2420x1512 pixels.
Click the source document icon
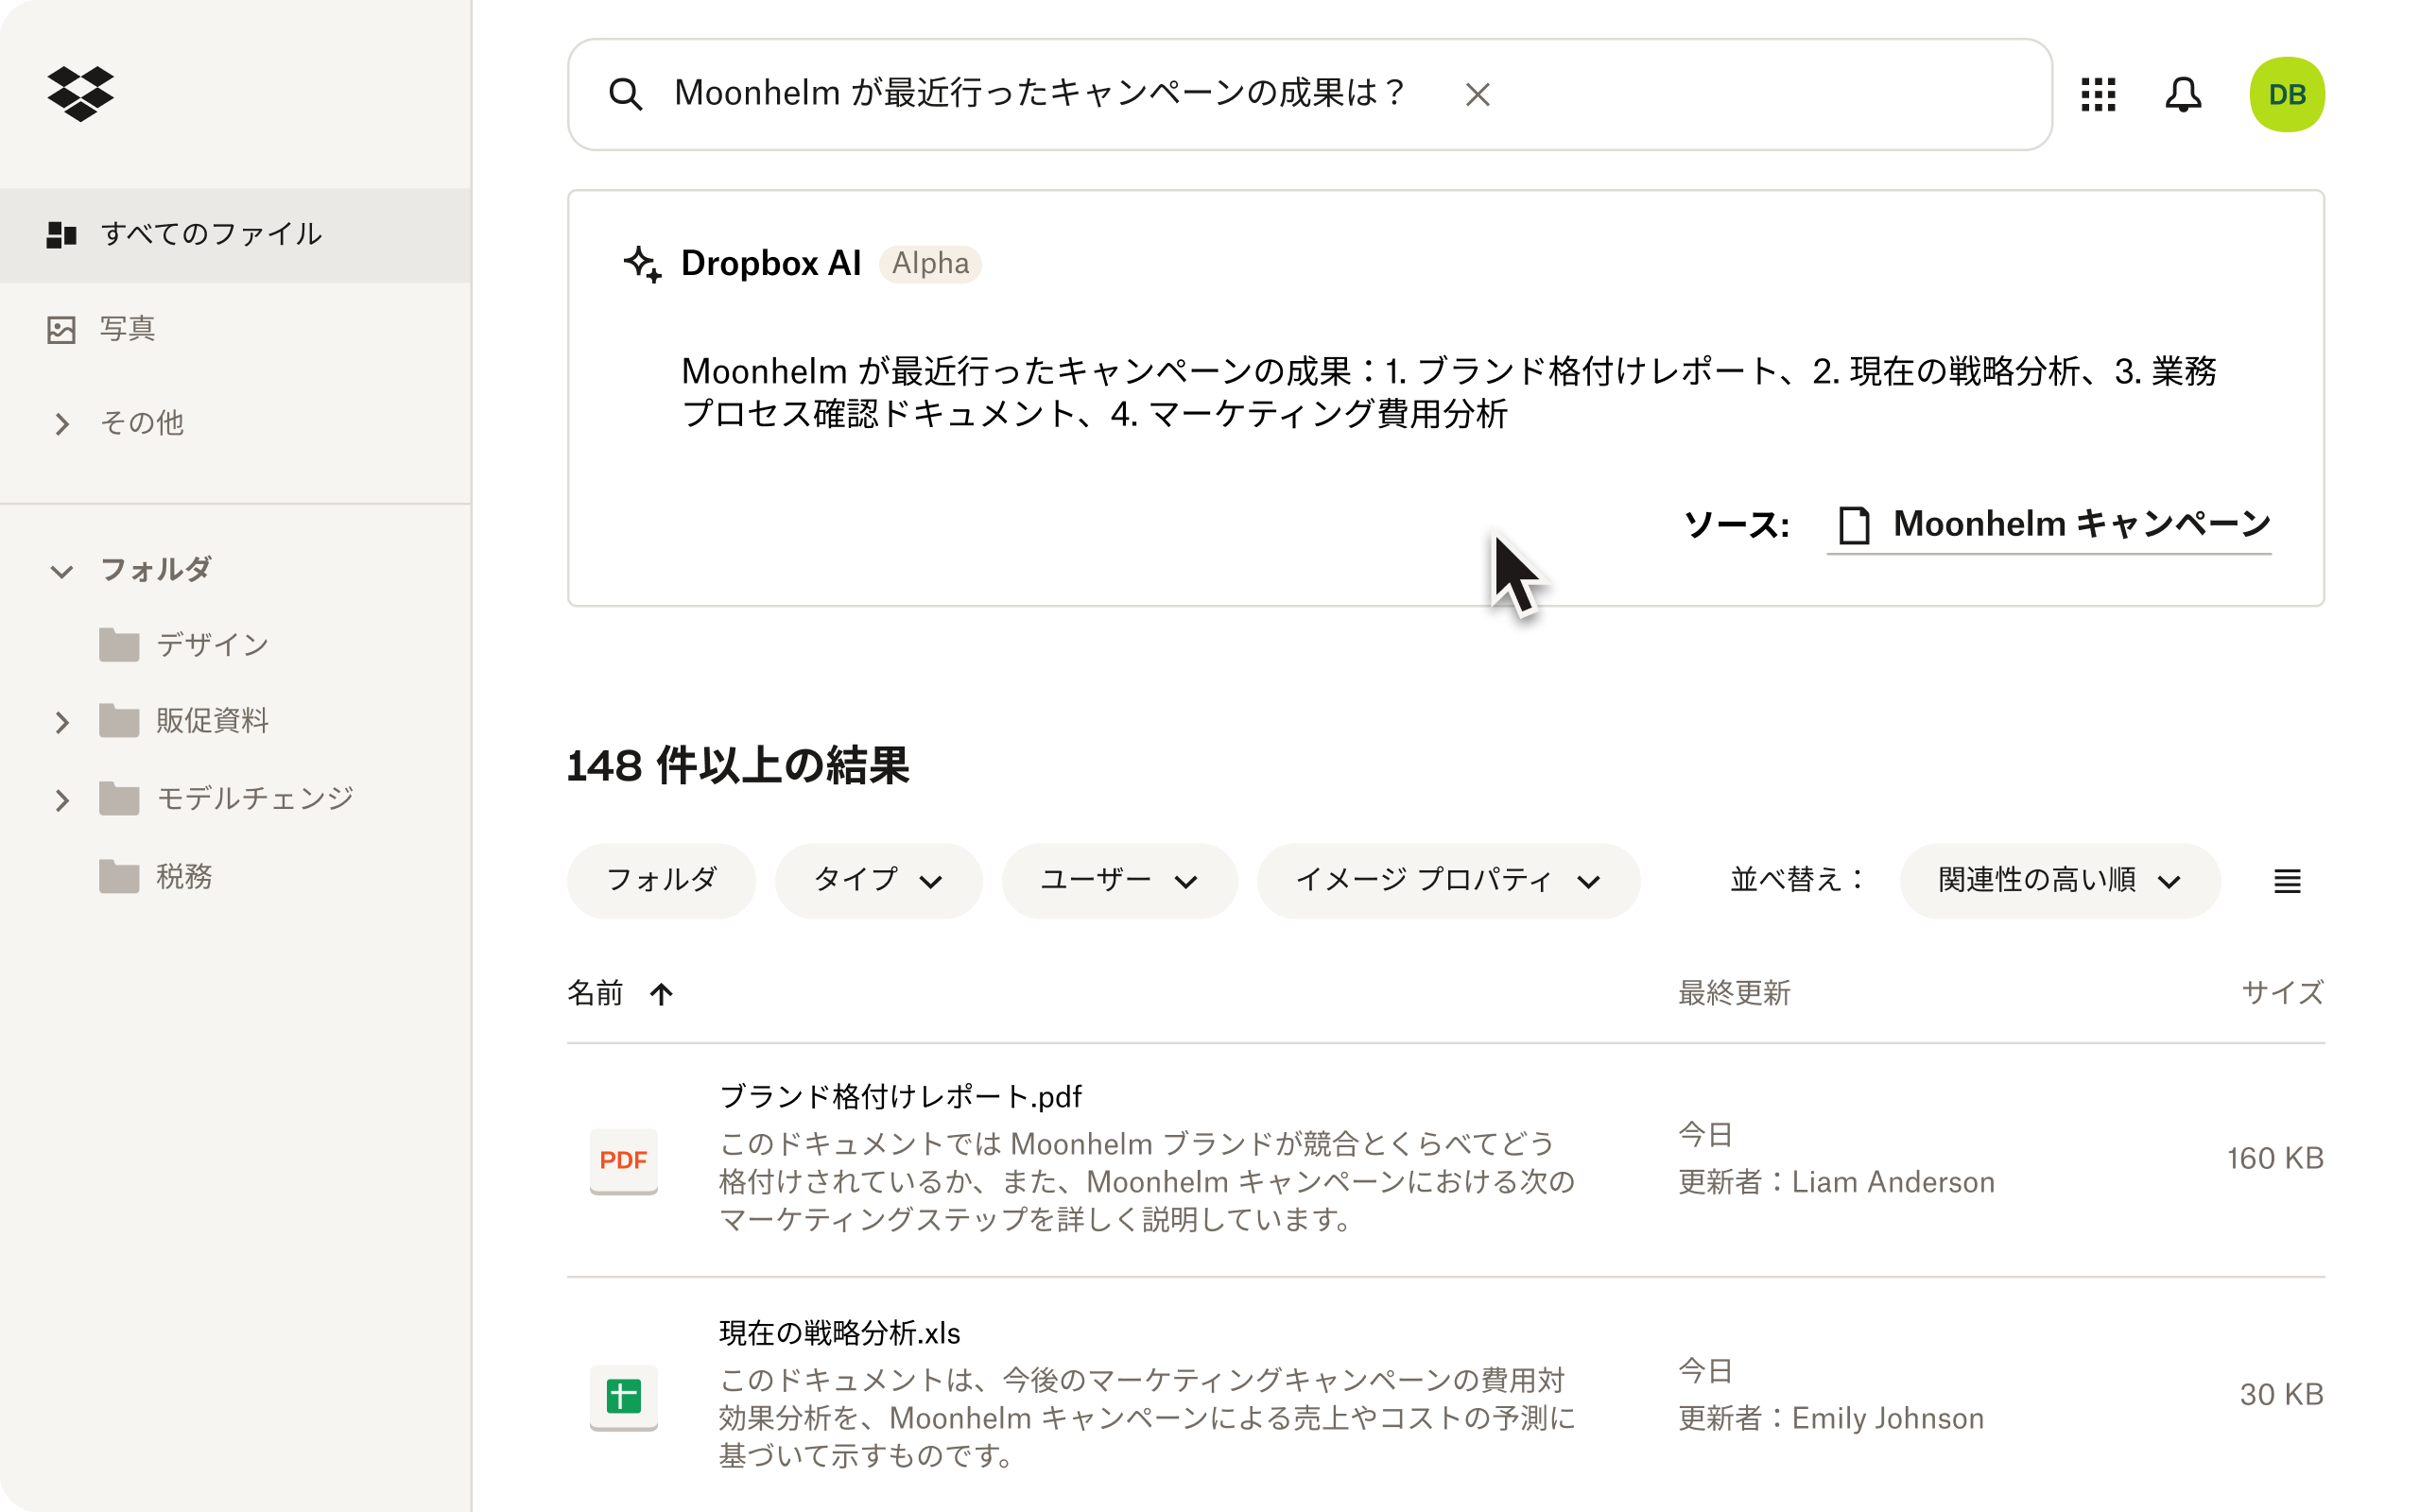coord(1854,524)
